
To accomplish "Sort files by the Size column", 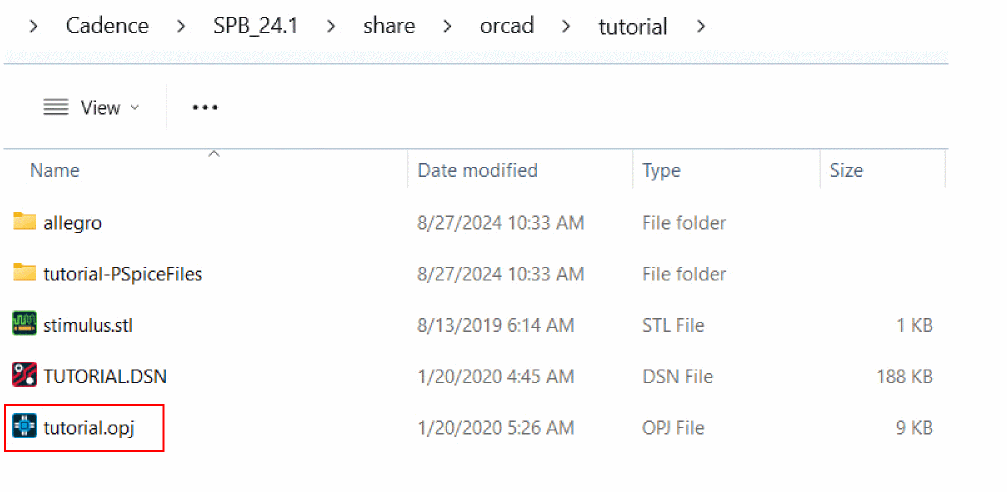I will pyautogui.click(x=883, y=170).
